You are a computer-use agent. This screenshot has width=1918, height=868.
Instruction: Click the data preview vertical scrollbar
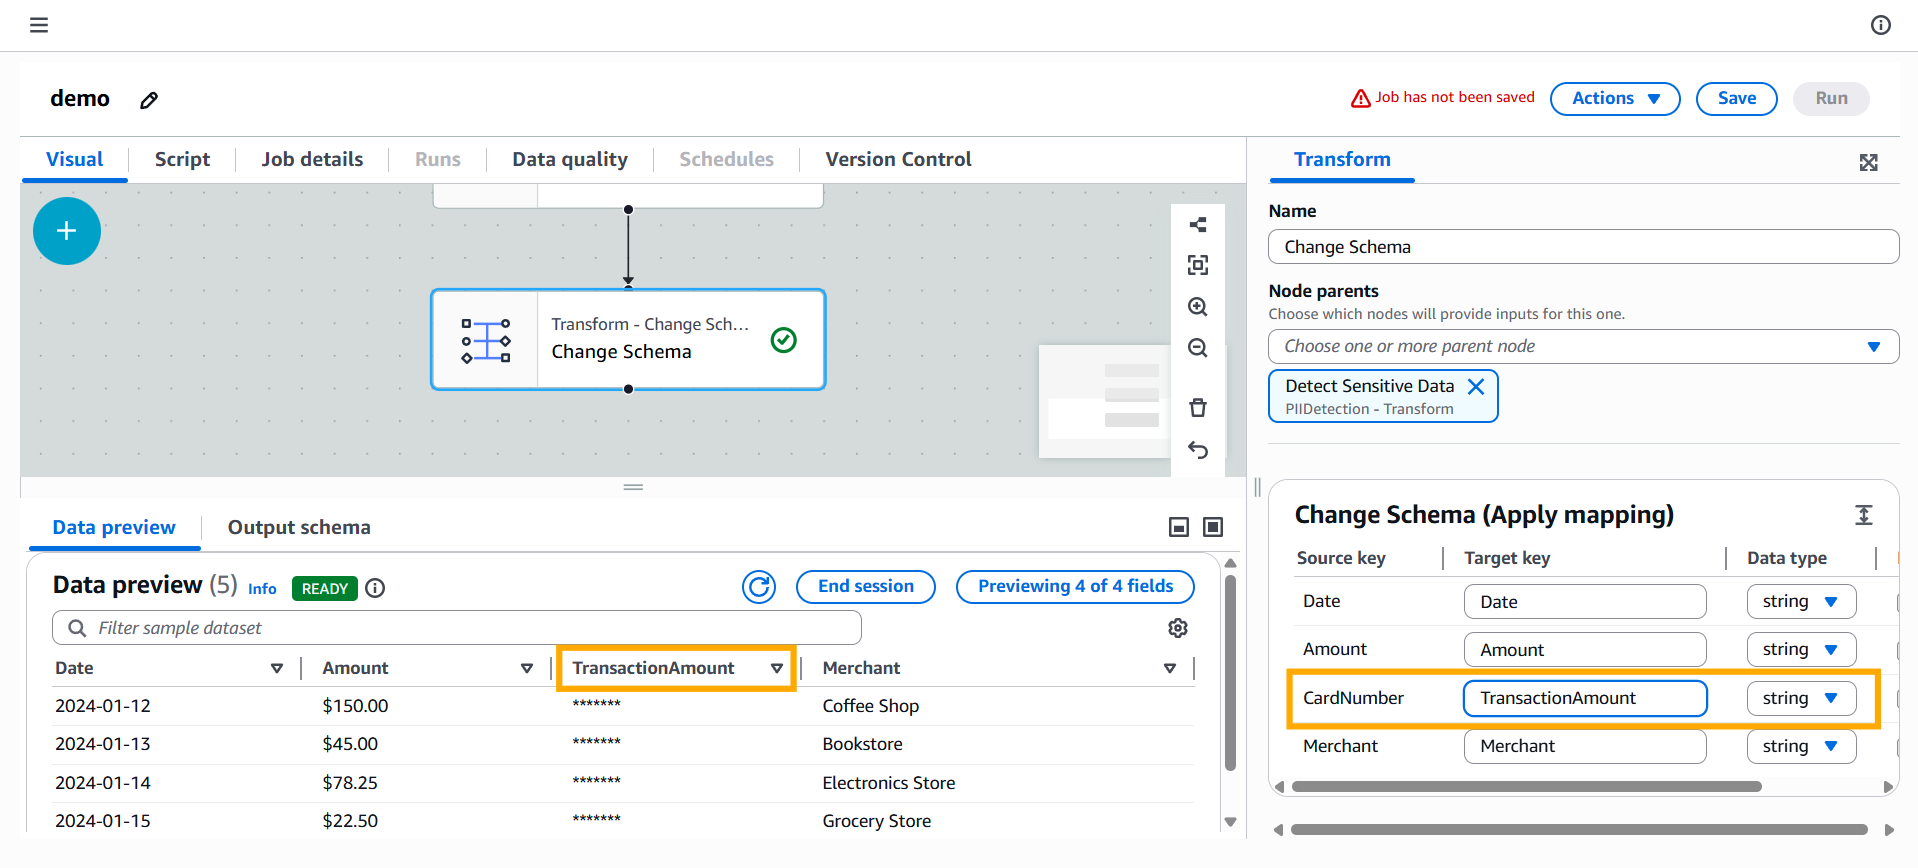[x=1230, y=672]
